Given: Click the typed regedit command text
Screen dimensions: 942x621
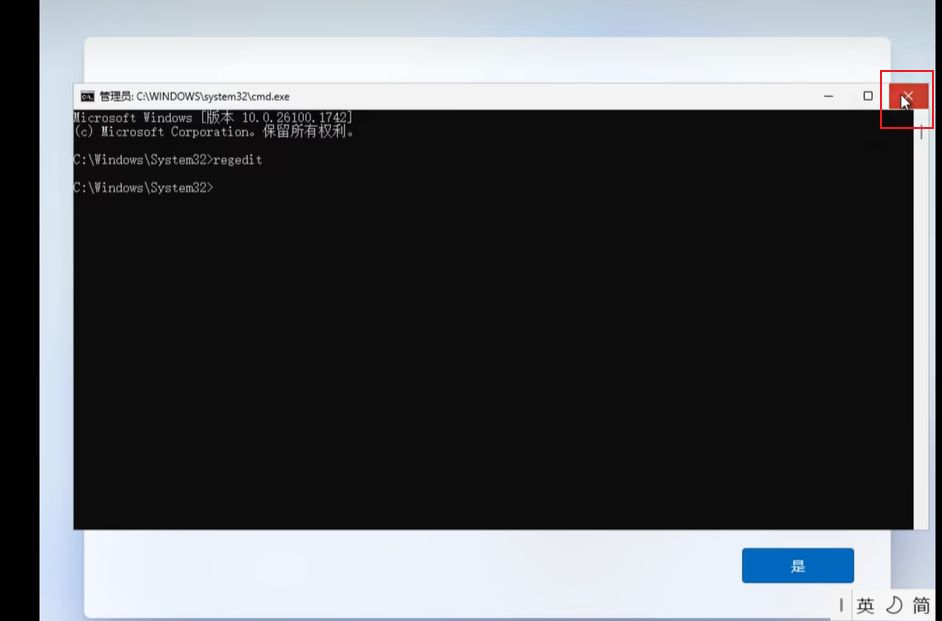Looking at the screenshot, I should [x=238, y=160].
